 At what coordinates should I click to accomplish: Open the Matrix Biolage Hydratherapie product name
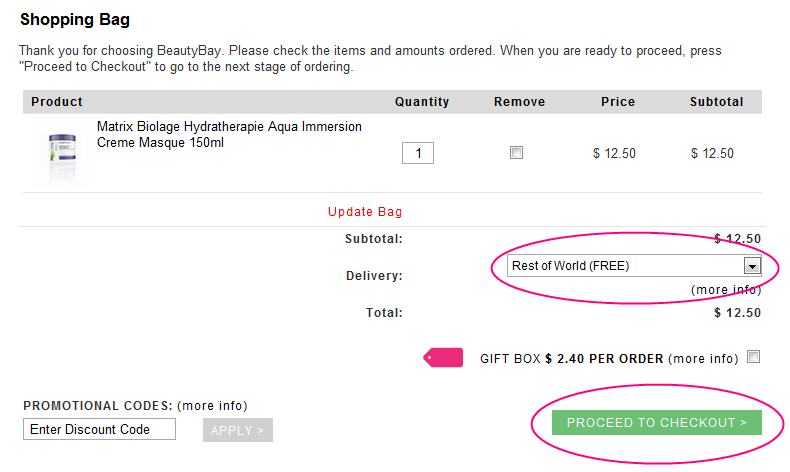tap(229, 134)
